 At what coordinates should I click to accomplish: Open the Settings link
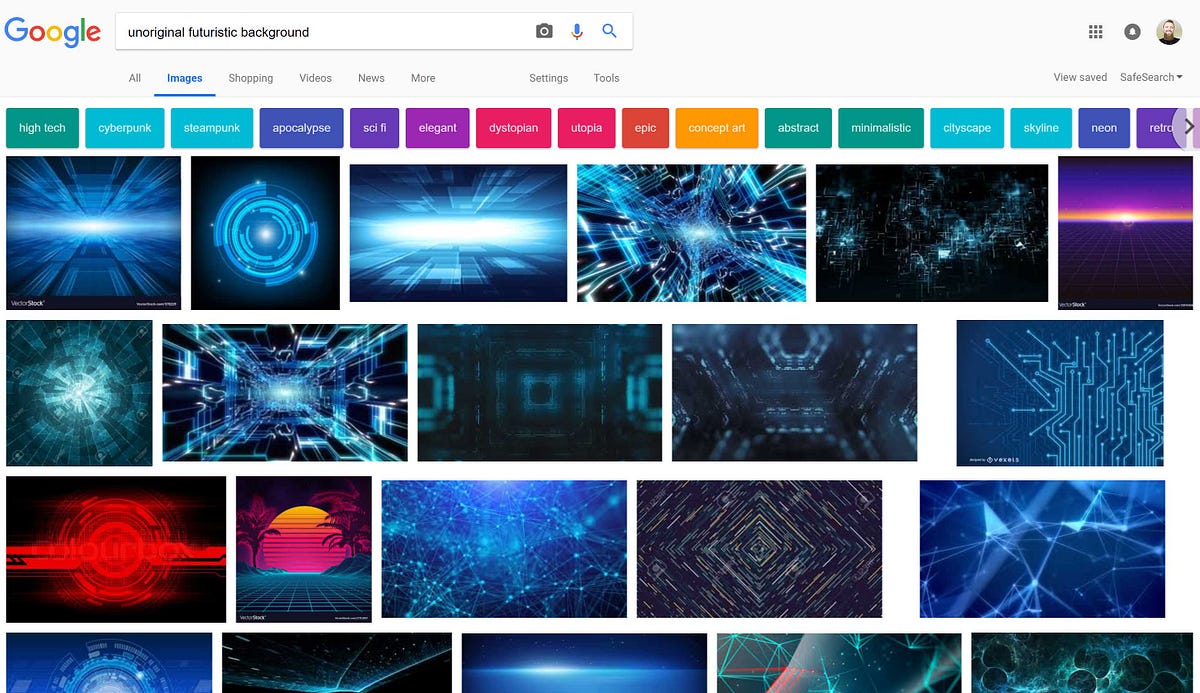(548, 78)
